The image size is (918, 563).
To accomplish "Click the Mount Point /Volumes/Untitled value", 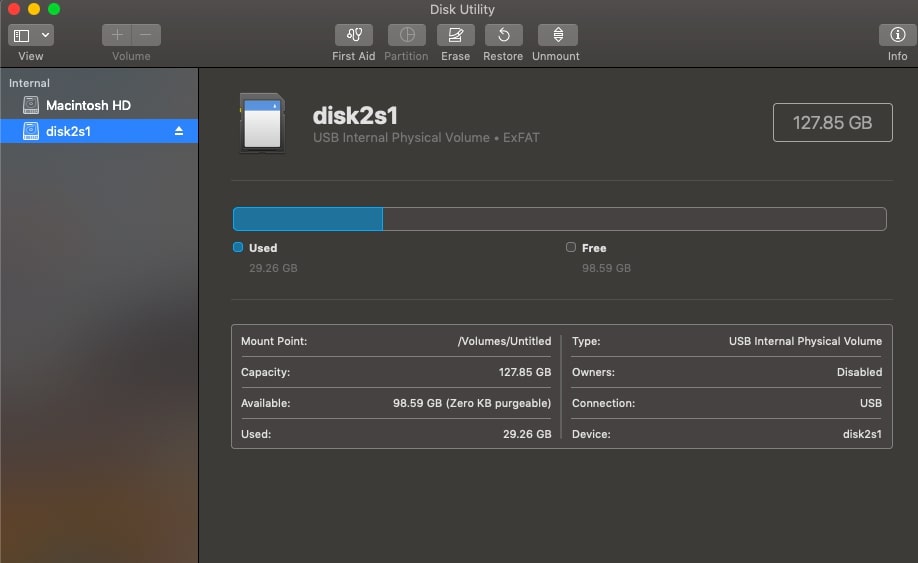I will pos(504,341).
